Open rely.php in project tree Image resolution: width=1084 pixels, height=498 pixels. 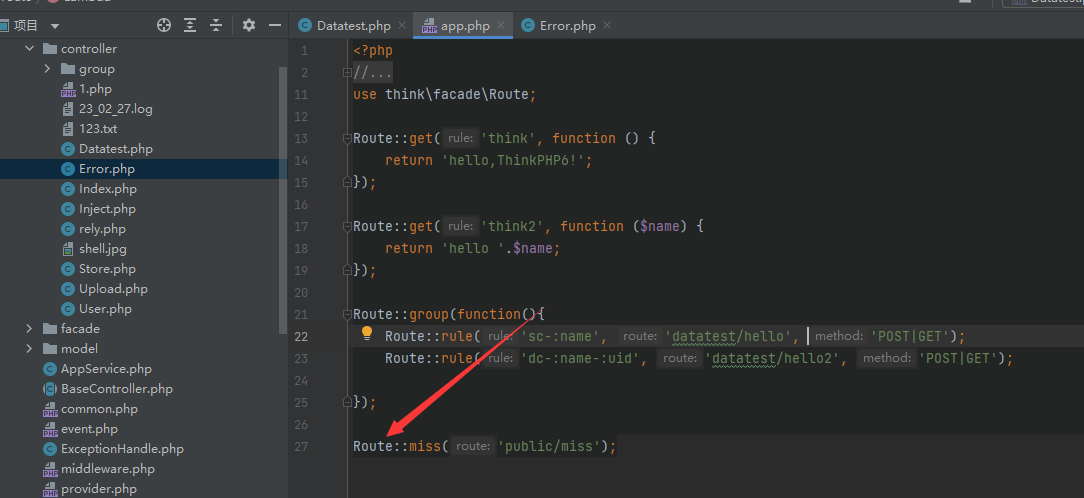[102, 229]
